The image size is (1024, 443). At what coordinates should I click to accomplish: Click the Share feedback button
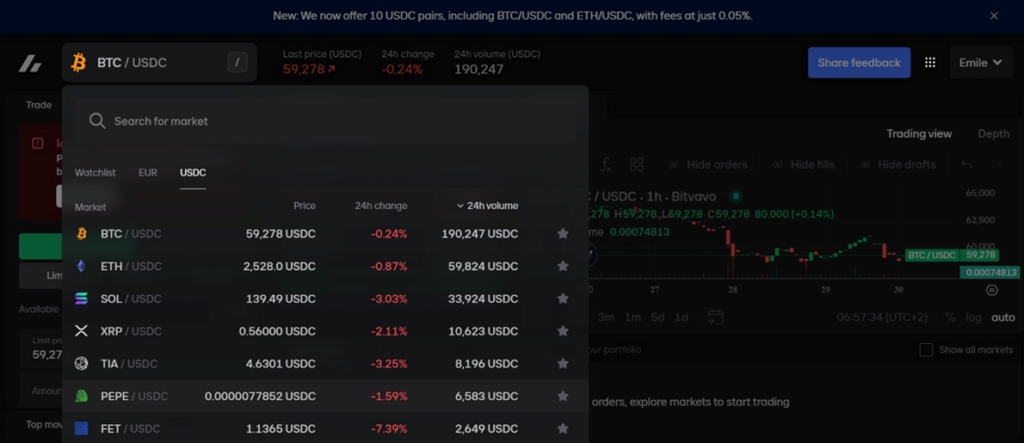click(x=859, y=63)
